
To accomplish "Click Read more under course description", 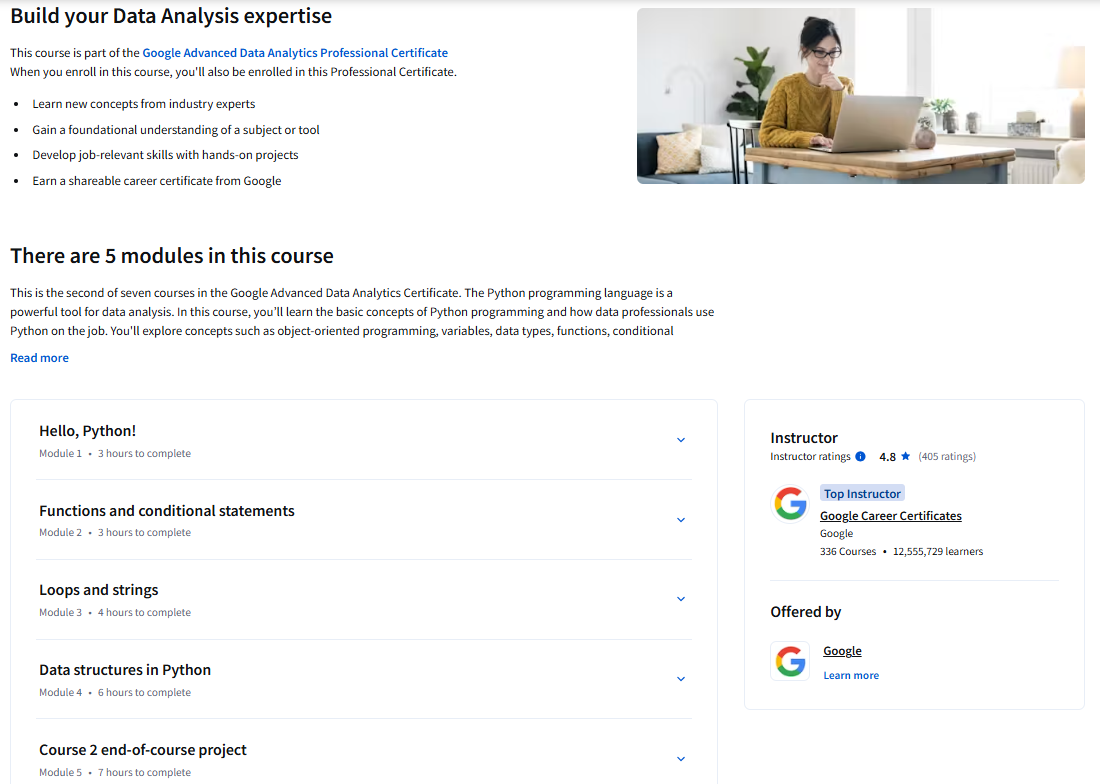I will coord(39,358).
